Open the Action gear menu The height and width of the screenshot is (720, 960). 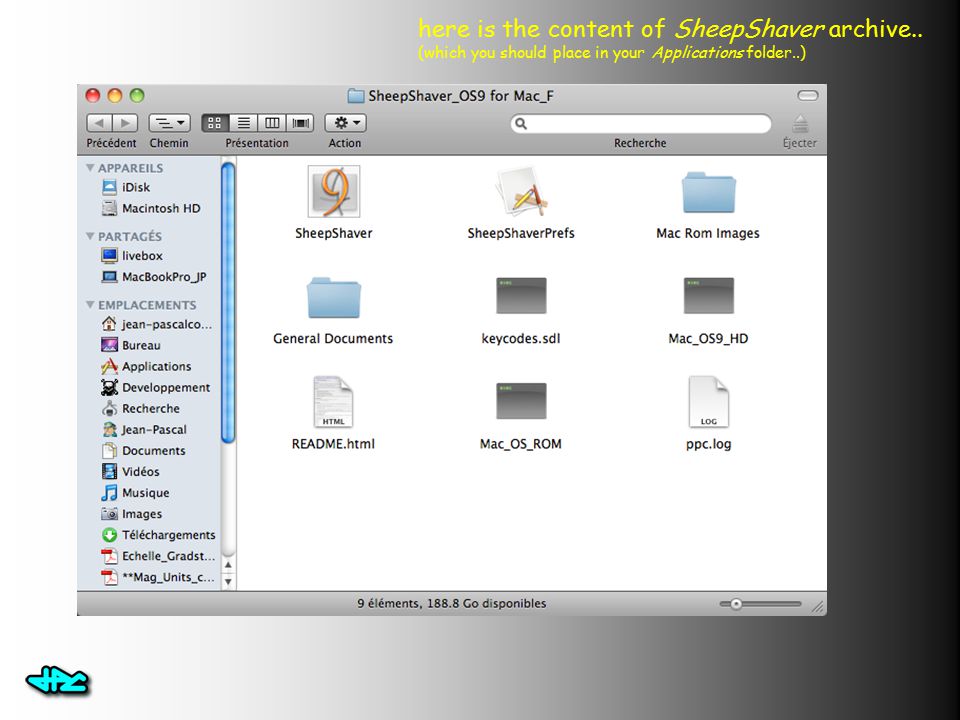(x=345, y=123)
